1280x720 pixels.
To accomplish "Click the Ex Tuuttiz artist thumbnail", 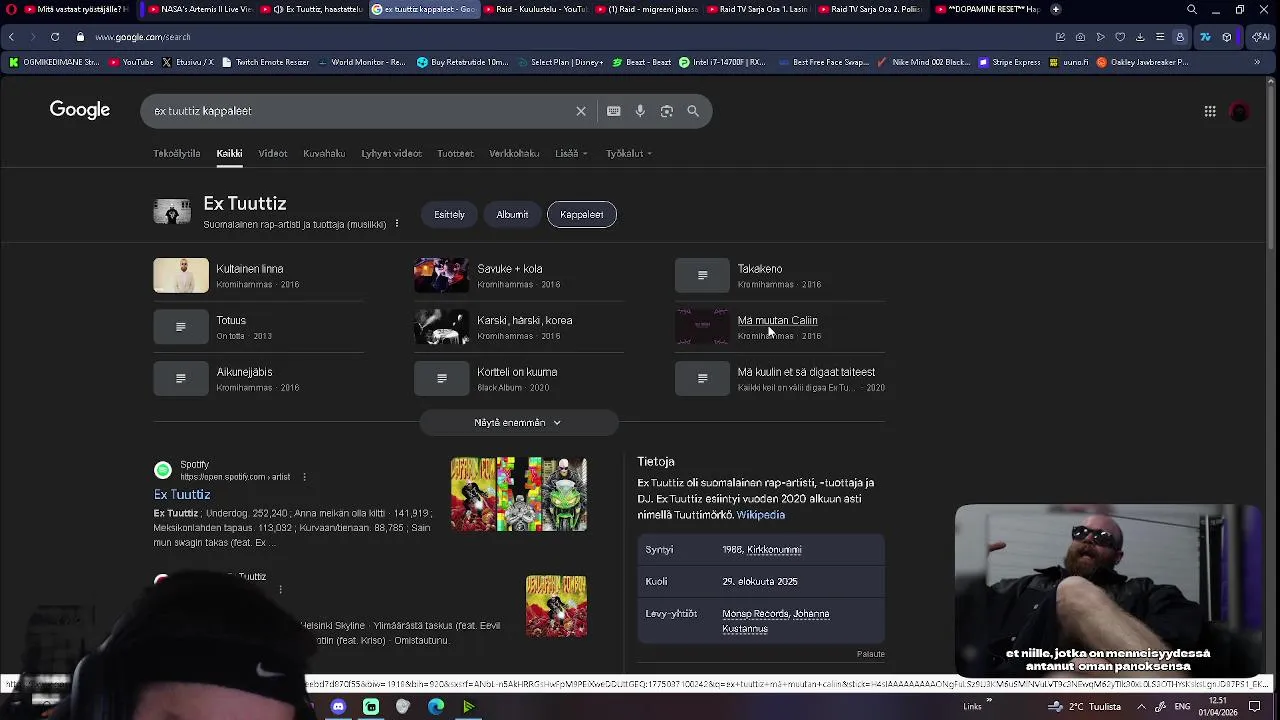I will 172,211.
